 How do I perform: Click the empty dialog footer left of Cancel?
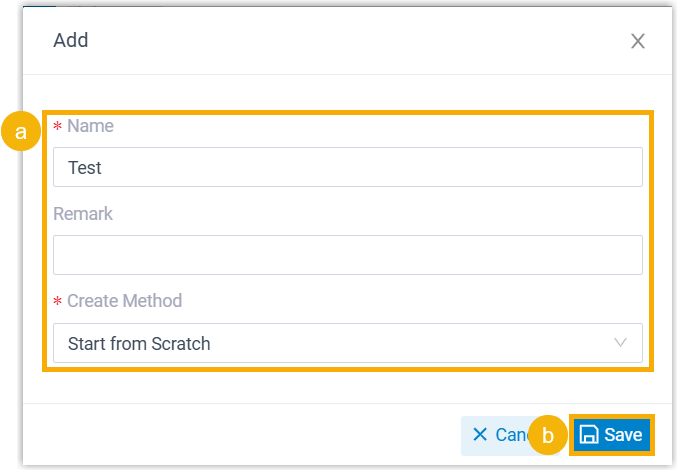pyautogui.click(x=240, y=435)
